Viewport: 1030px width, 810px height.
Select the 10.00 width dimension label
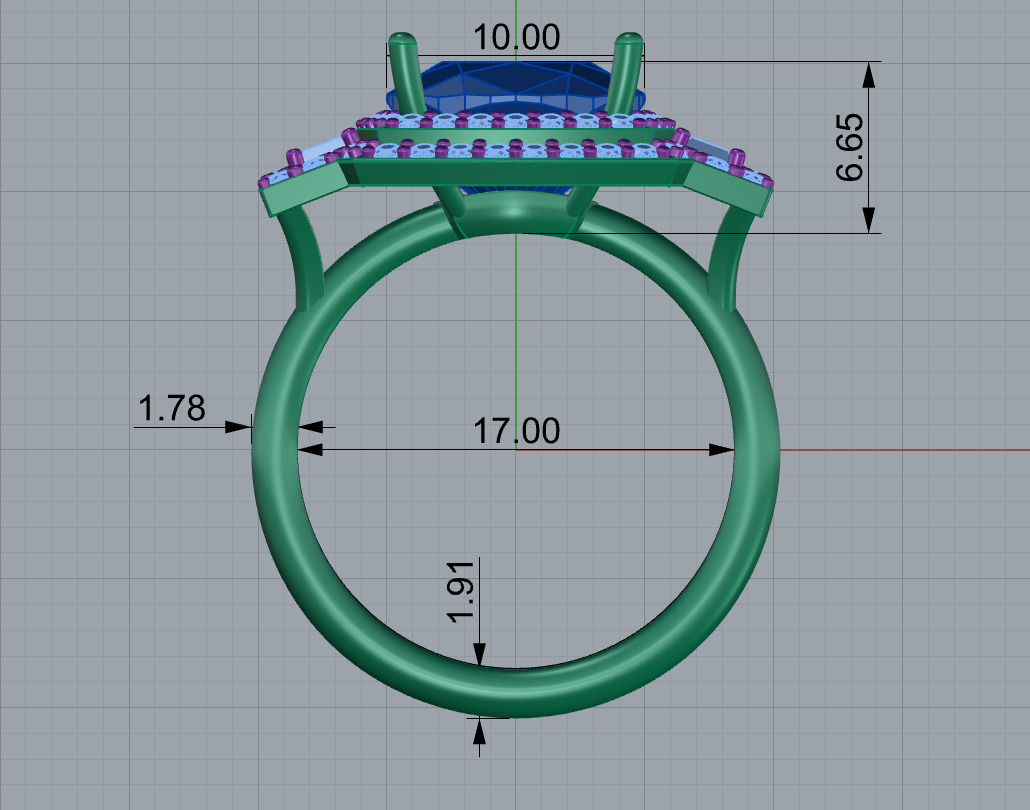[516, 37]
